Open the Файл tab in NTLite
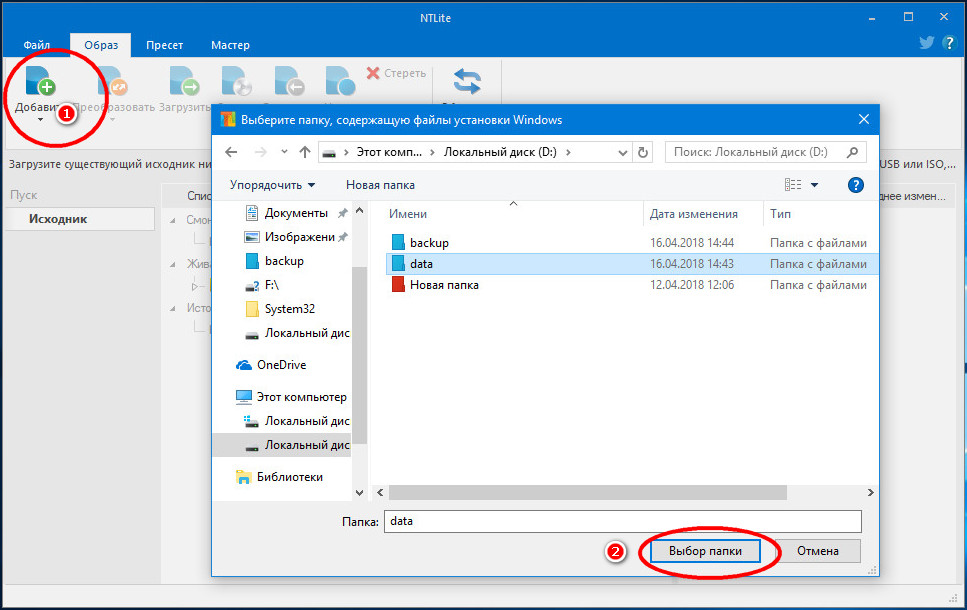This screenshot has height=610, width=967. click(x=36, y=45)
